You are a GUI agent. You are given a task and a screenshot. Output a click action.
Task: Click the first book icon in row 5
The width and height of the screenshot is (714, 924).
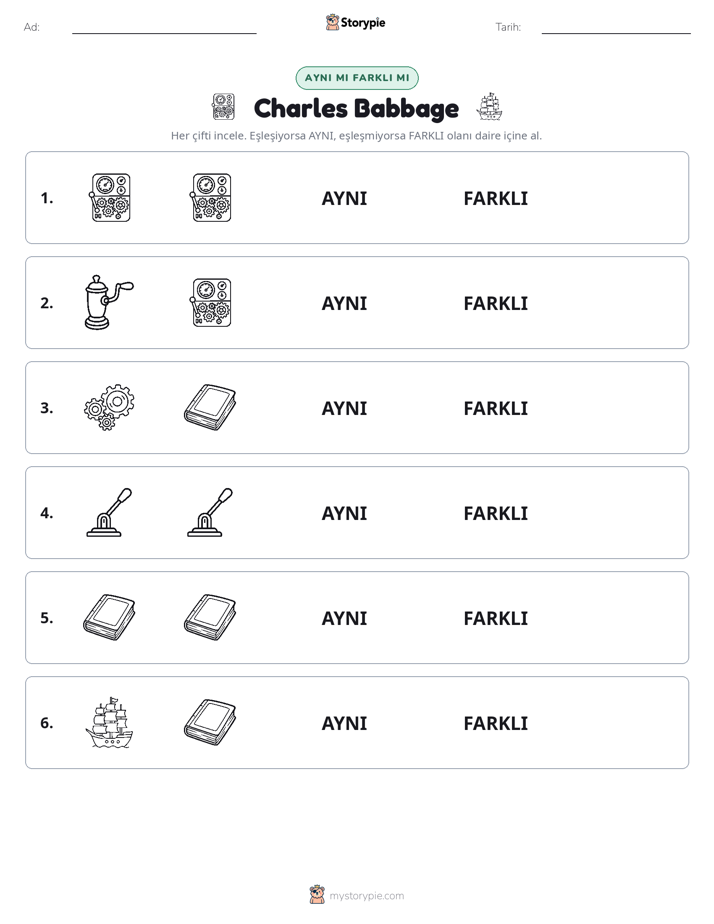(109, 617)
